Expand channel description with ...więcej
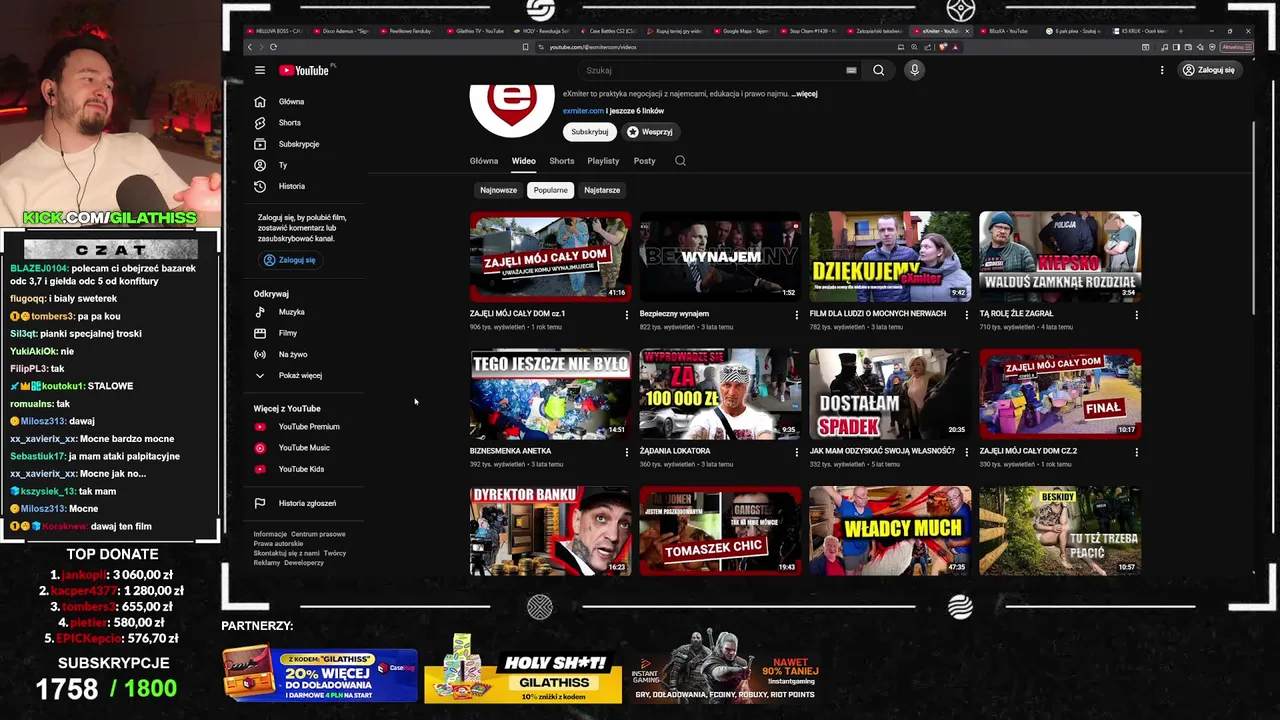1280x720 pixels. click(x=804, y=94)
